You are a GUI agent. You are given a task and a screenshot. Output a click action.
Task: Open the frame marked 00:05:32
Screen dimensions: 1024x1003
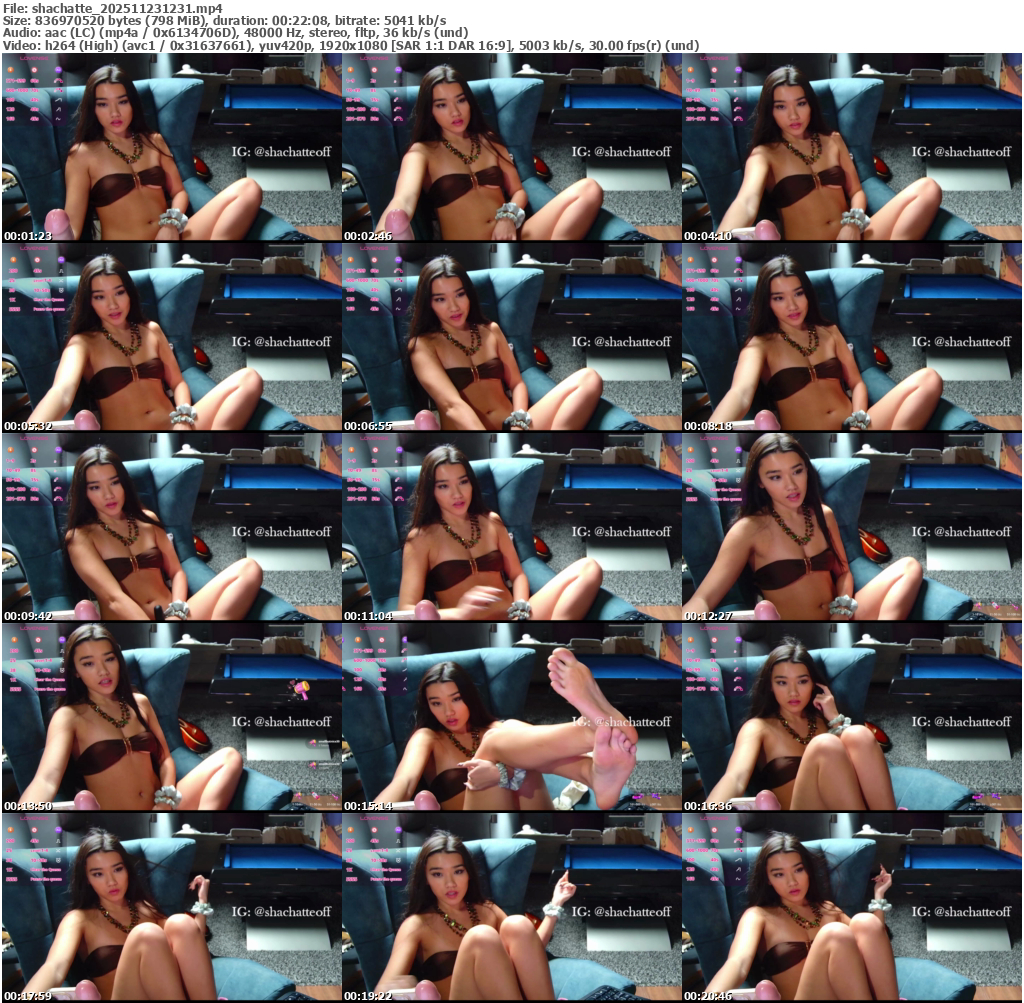pyautogui.click(x=172, y=337)
